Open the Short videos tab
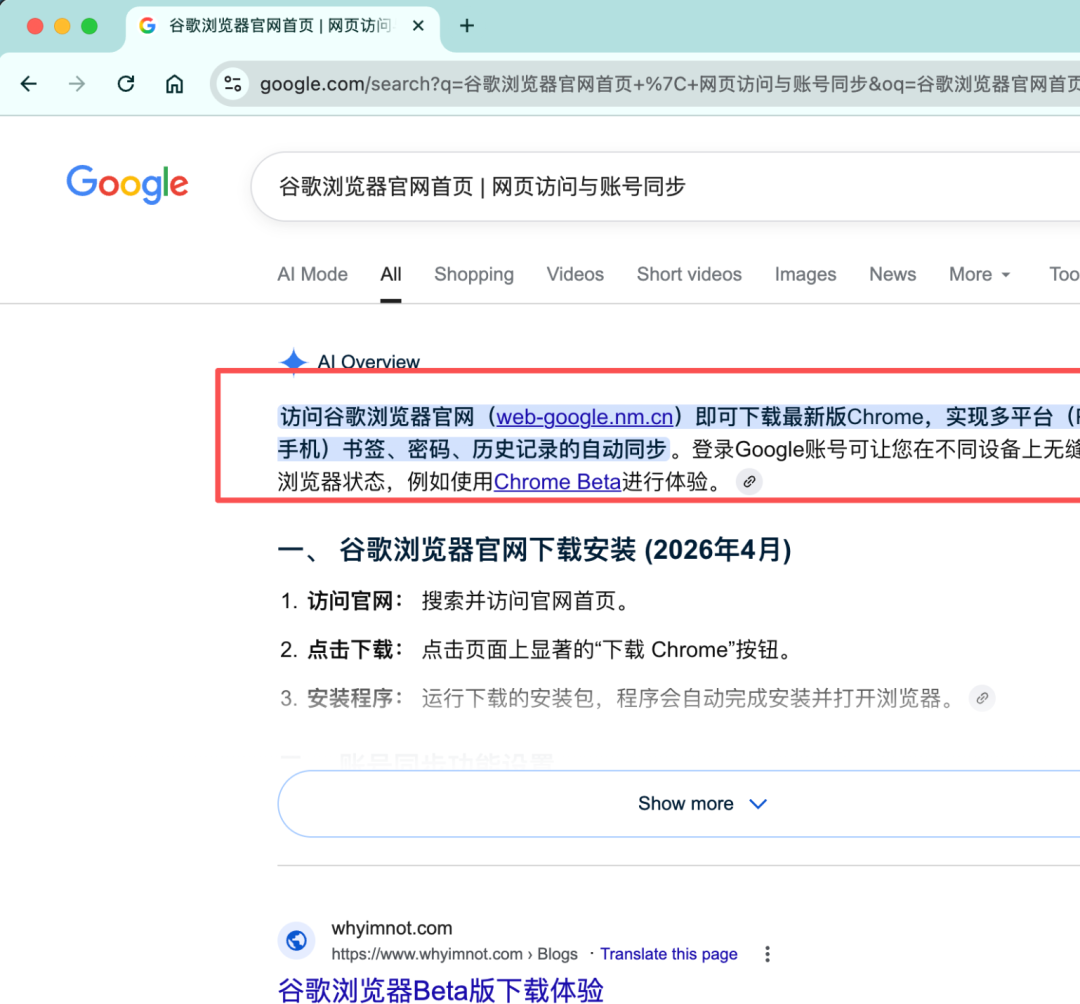1080x1004 pixels. 689,274
